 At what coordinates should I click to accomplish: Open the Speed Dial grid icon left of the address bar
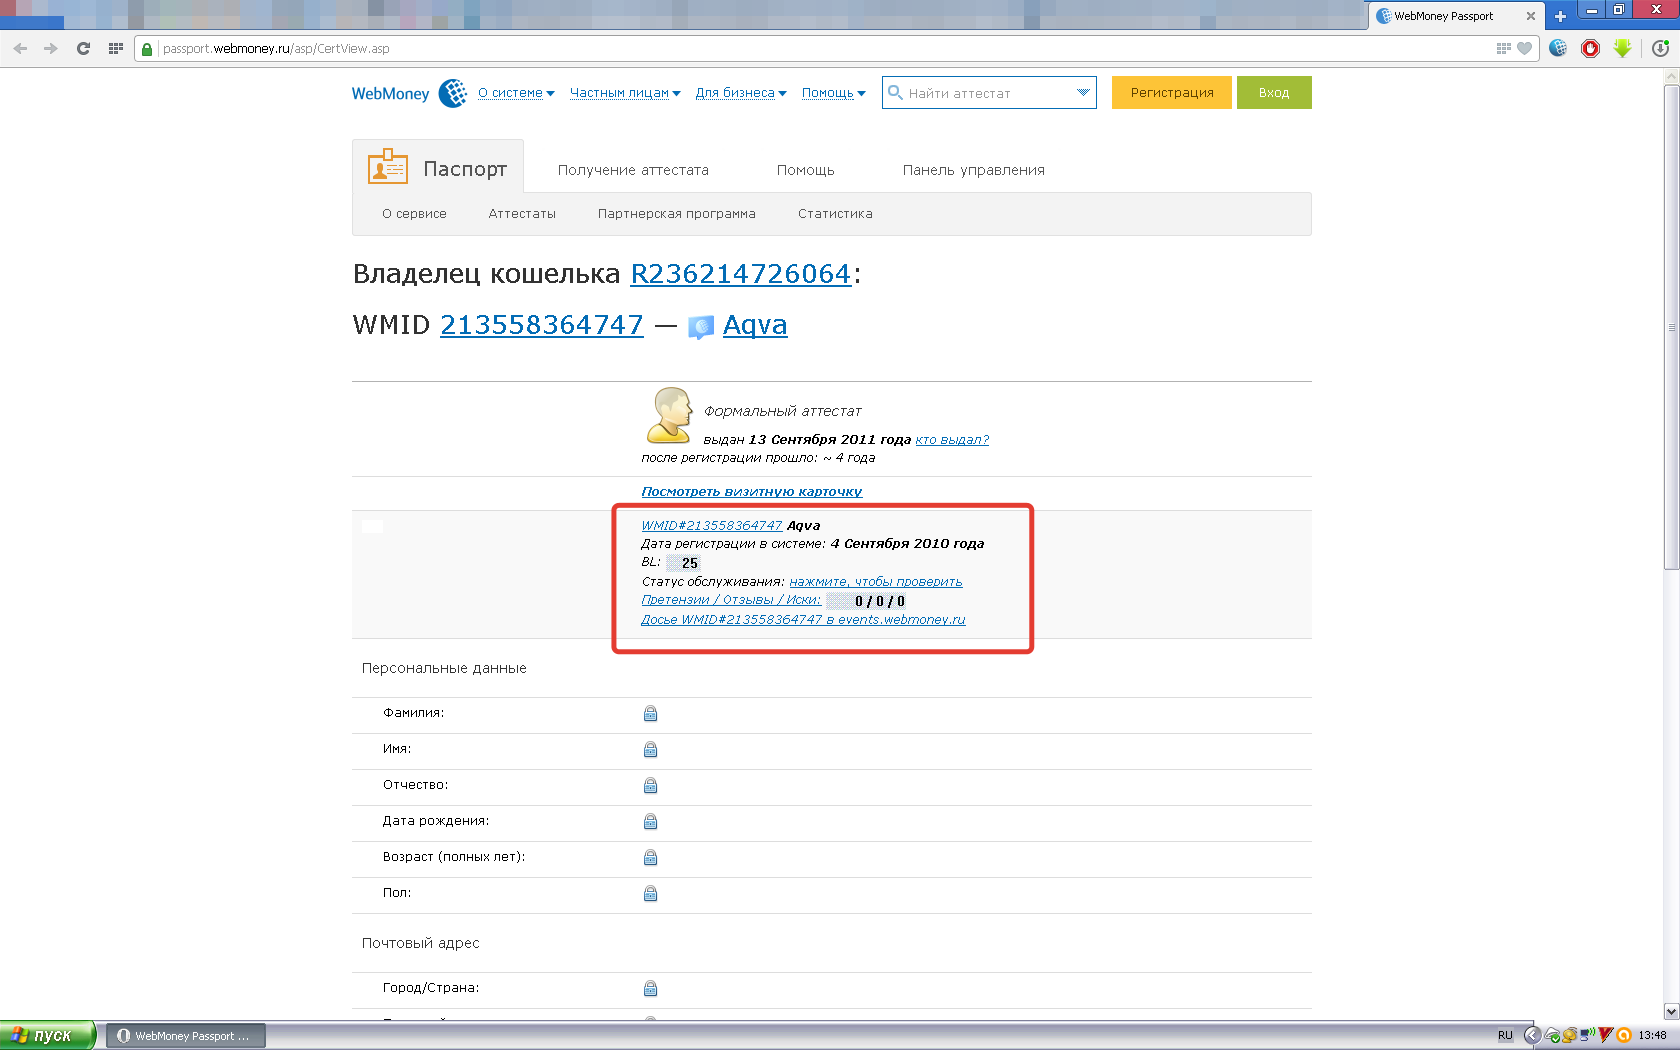point(115,48)
